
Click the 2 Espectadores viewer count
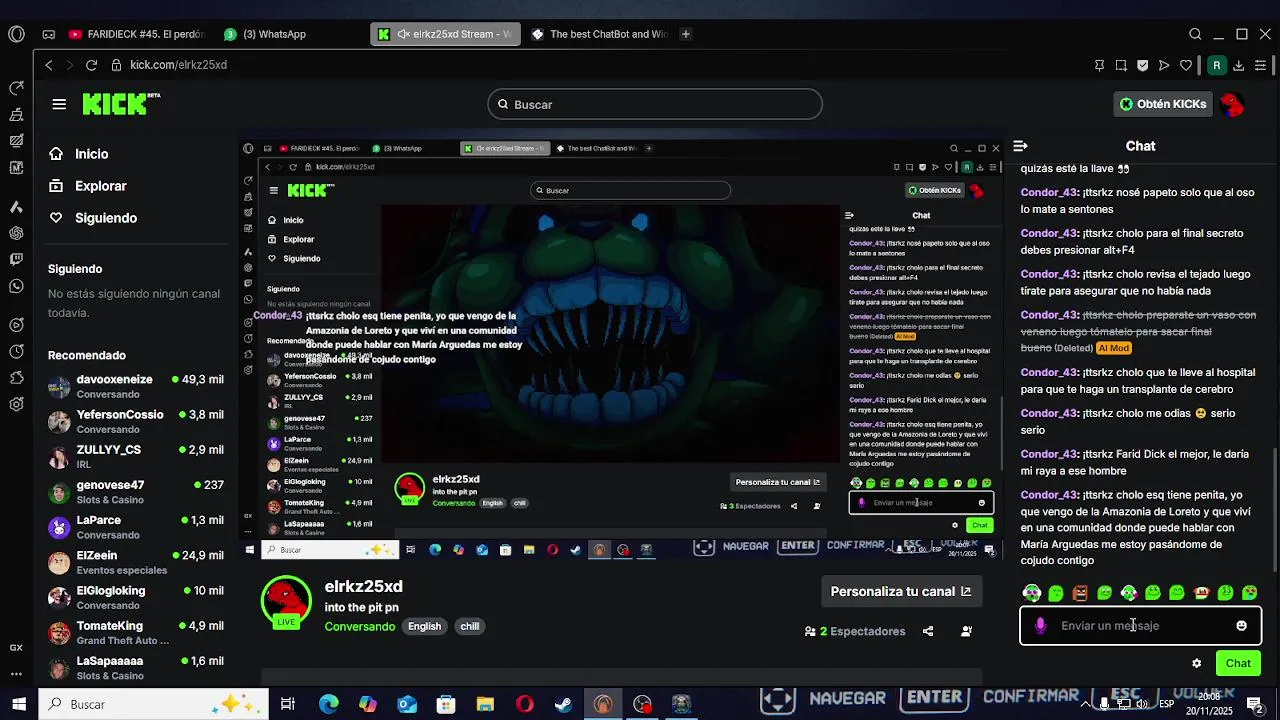tap(855, 631)
